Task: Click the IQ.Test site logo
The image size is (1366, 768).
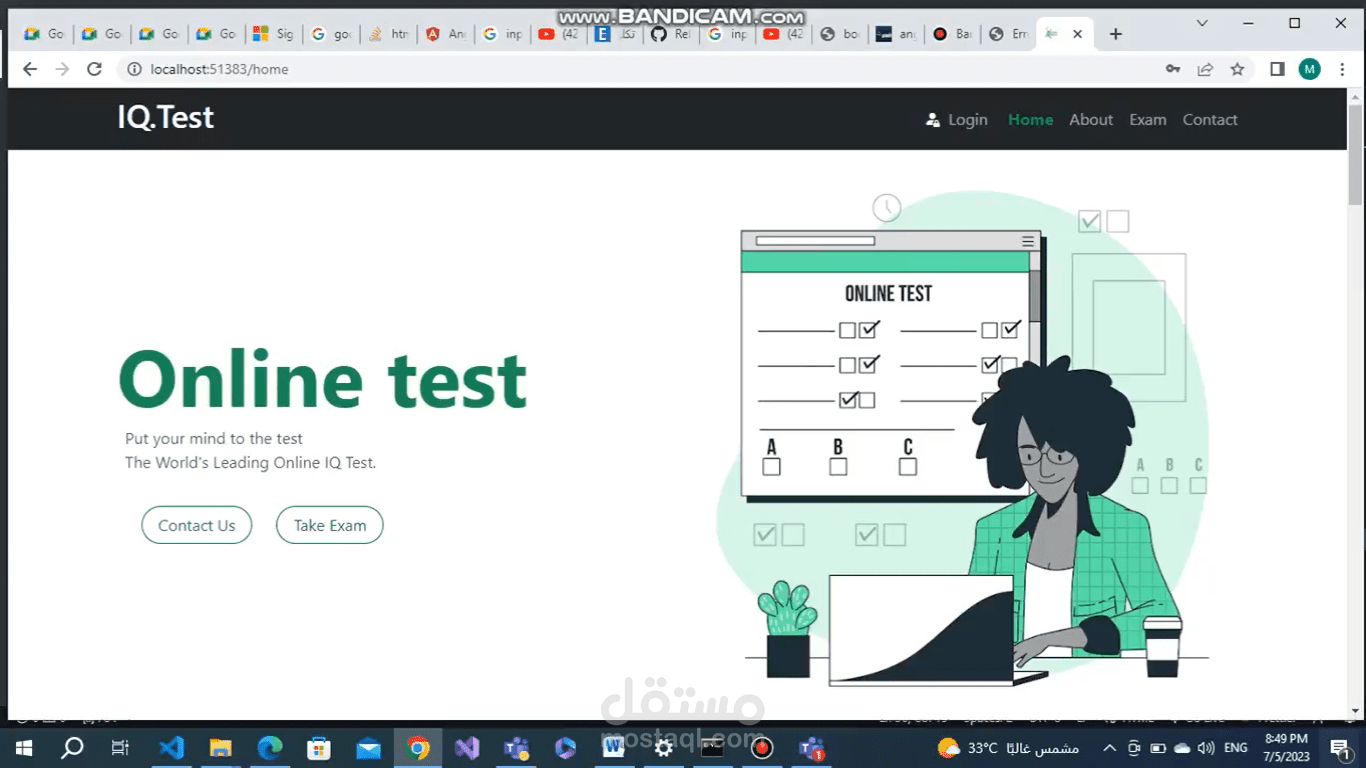Action: 166,118
